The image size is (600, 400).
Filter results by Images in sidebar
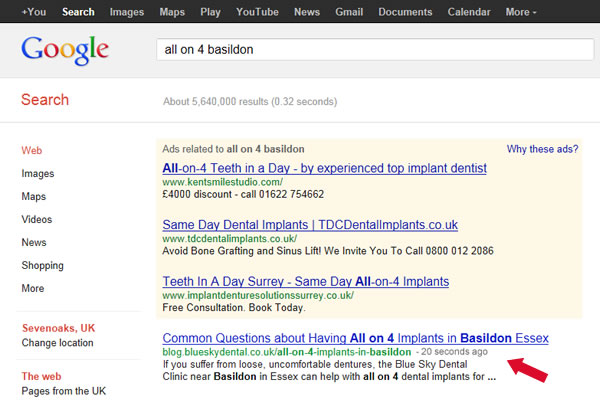(x=38, y=174)
